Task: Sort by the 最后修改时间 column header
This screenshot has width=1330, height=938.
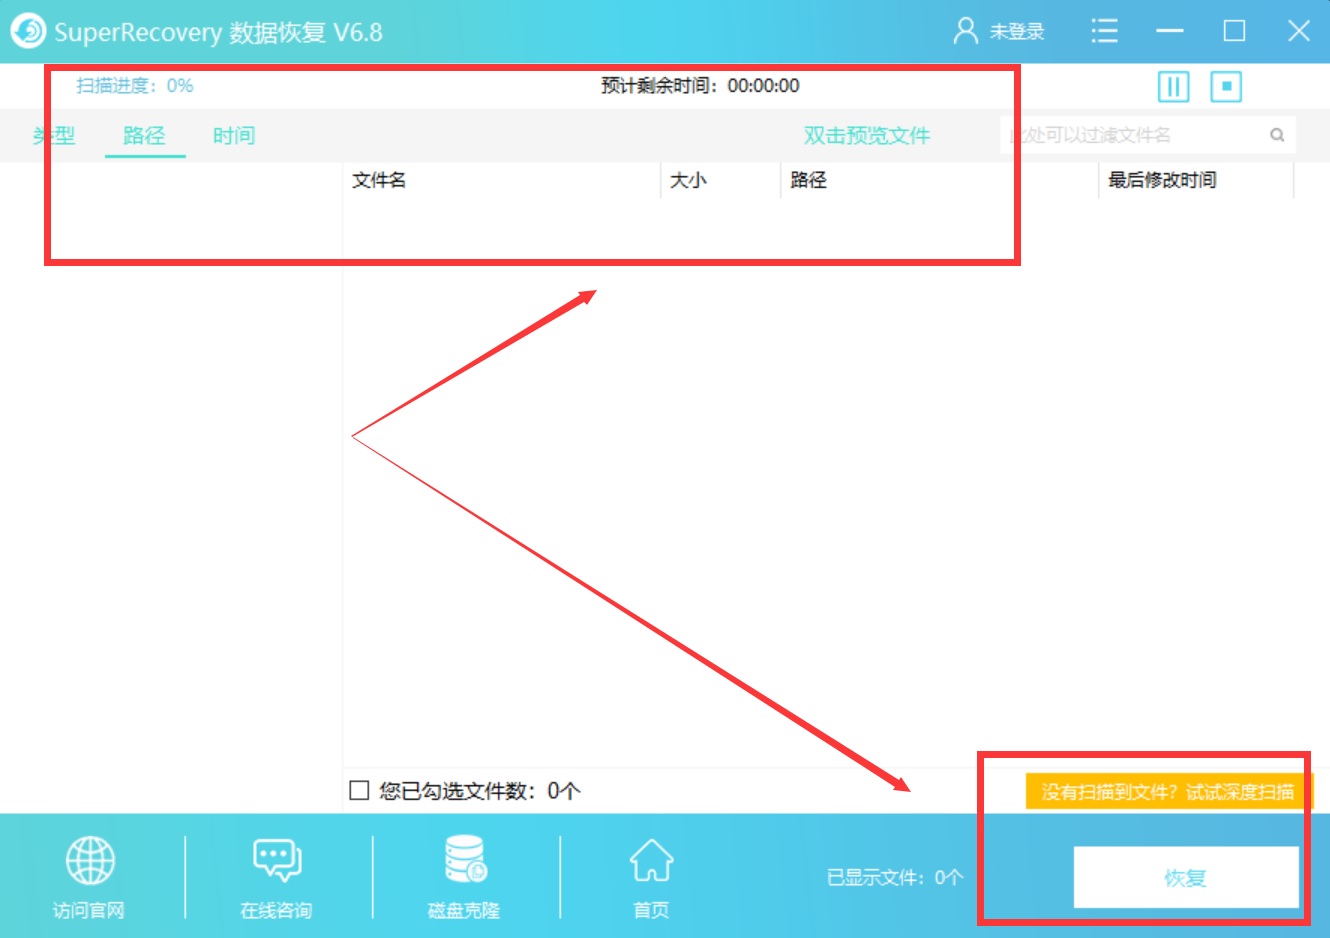Action: pos(1162,180)
